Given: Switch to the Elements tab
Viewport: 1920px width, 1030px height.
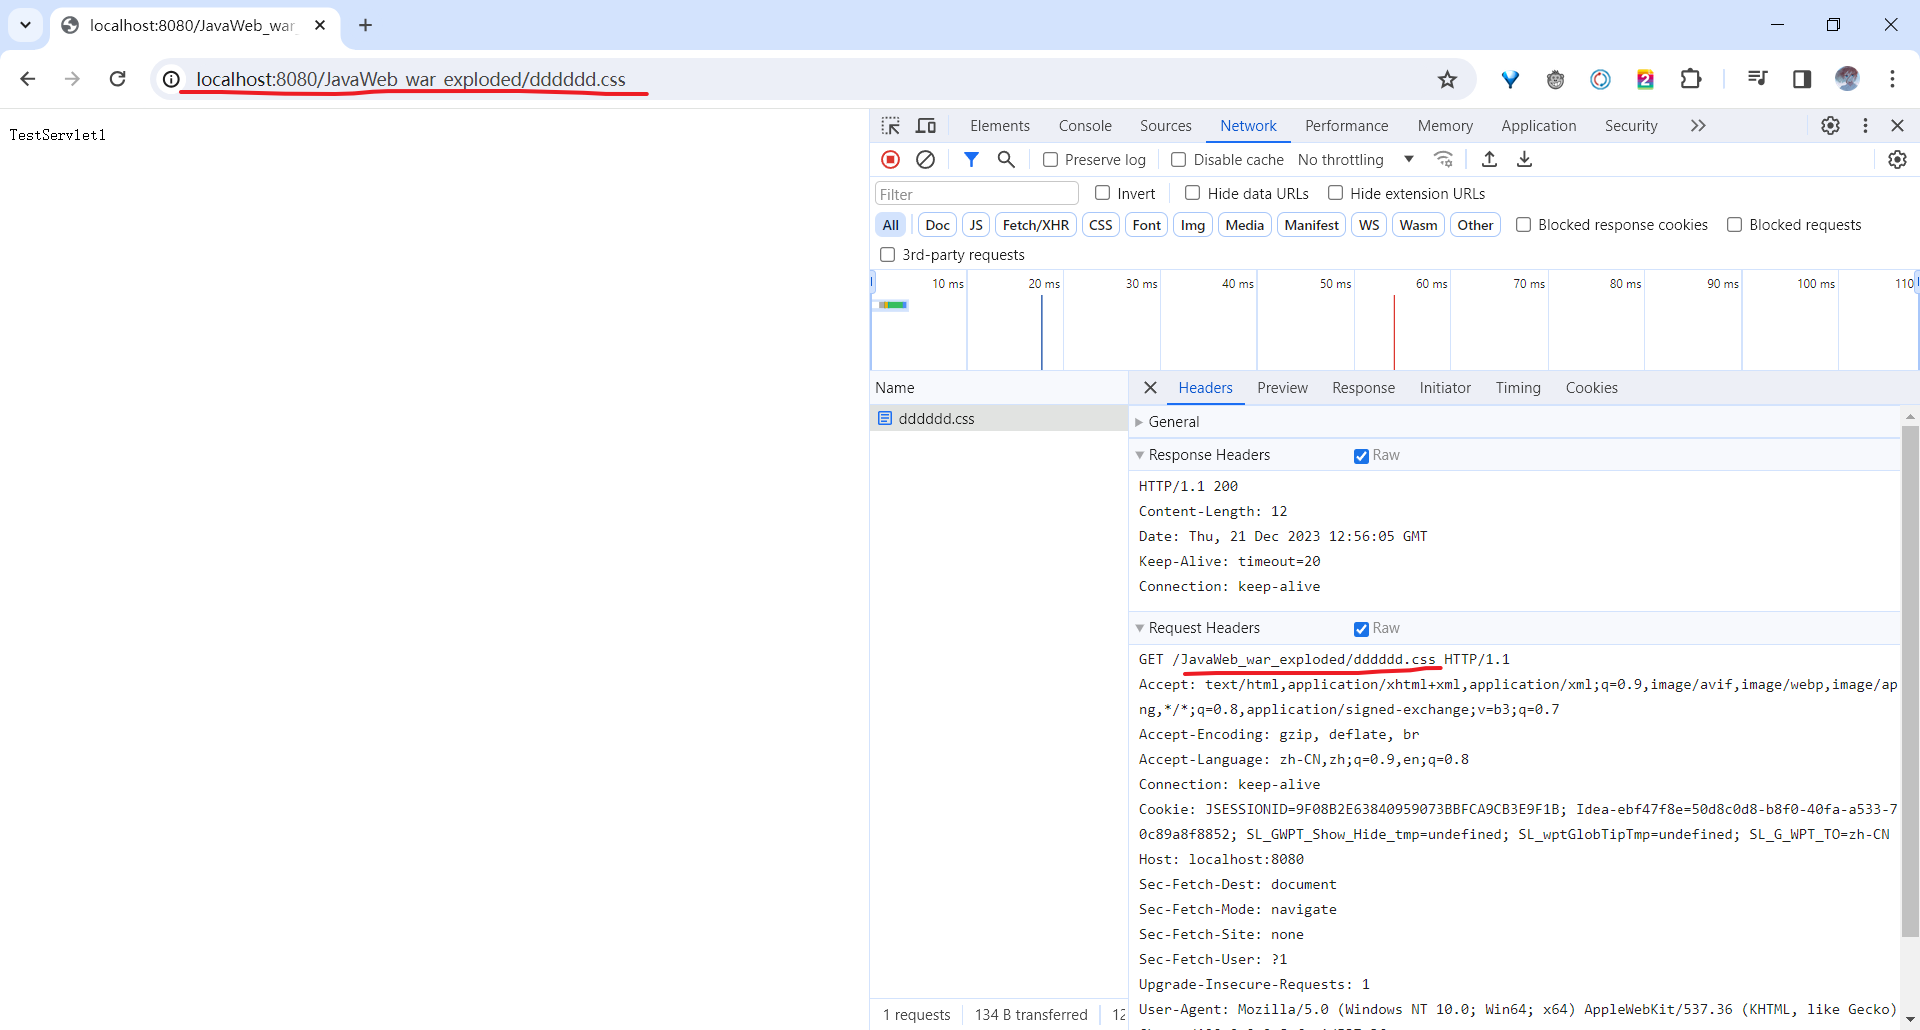Looking at the screenshot, I should tap(999, 126).
